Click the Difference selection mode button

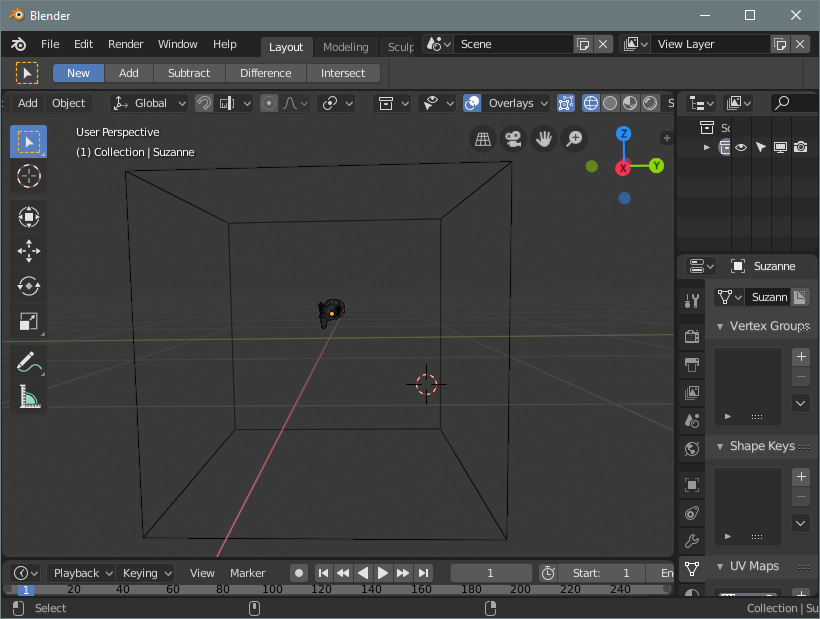pyautogui.click(x=266, y=73)
